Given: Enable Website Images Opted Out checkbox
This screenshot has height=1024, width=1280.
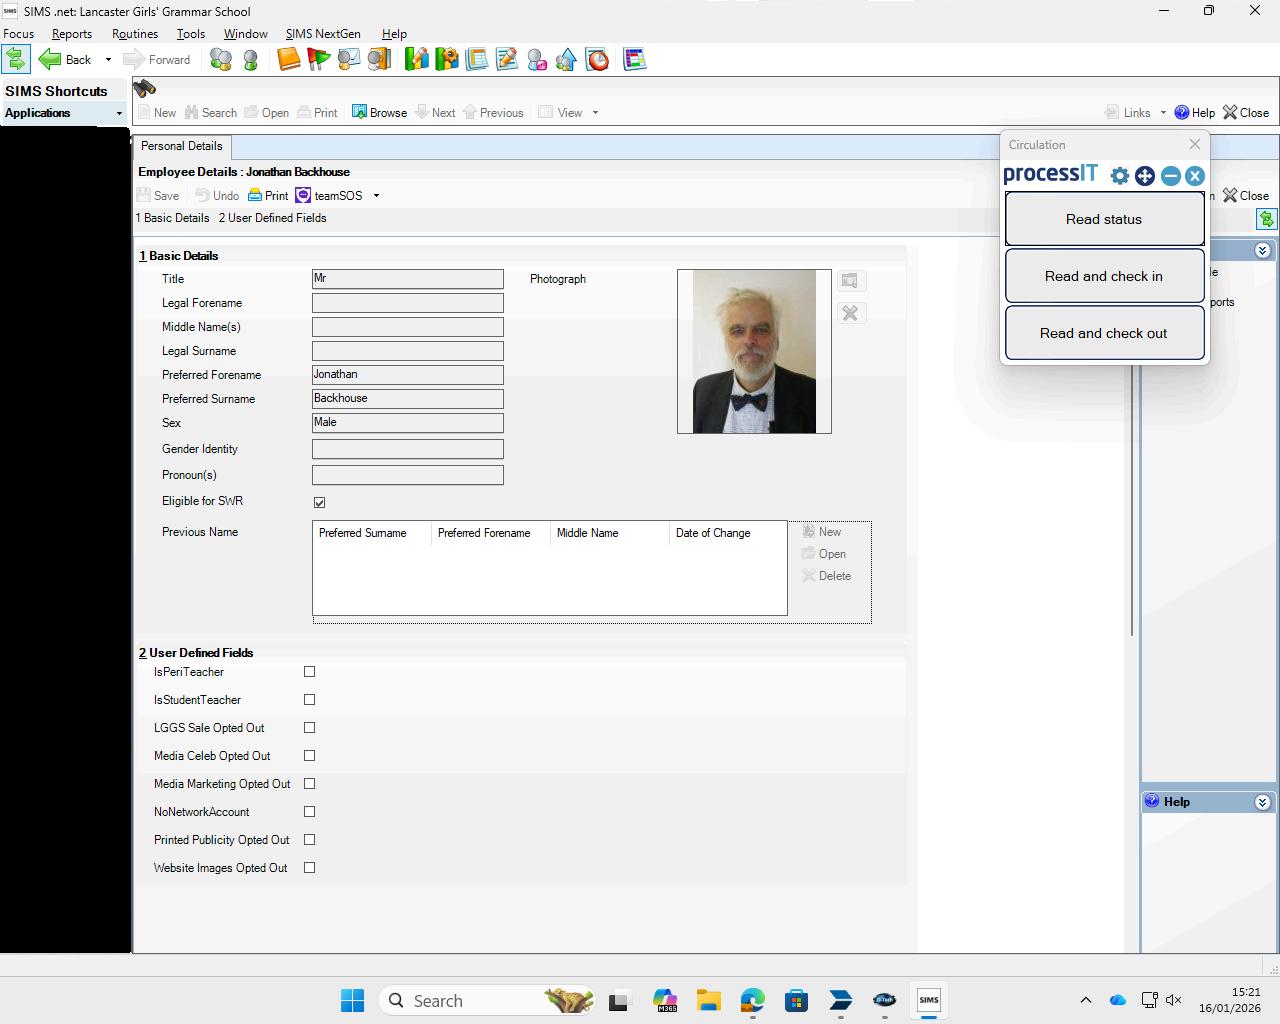Looking at the screenshot, I should (309, 868).
